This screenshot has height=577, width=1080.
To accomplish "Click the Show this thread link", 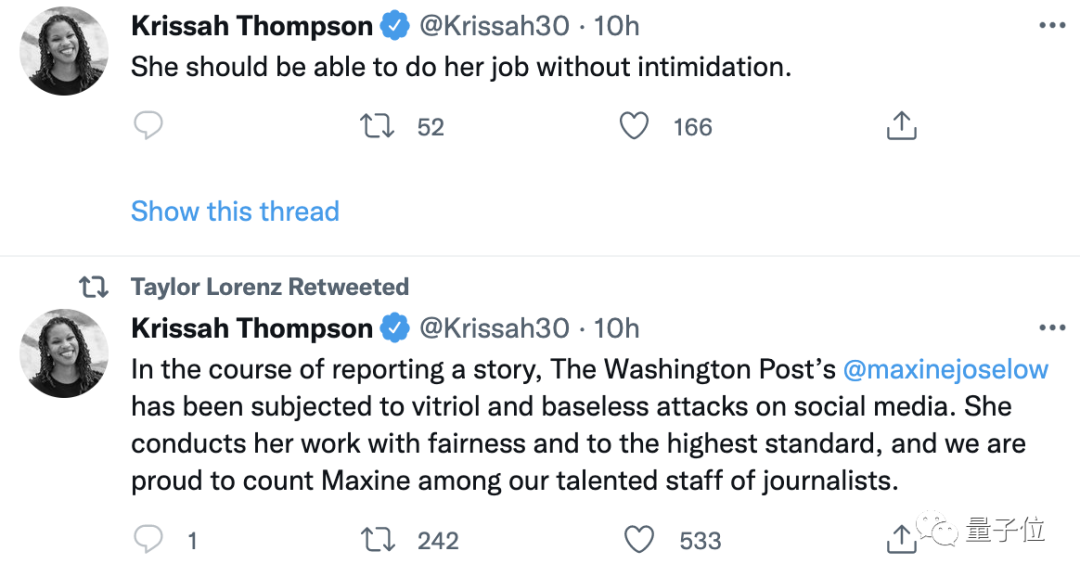I will point(235,211).
